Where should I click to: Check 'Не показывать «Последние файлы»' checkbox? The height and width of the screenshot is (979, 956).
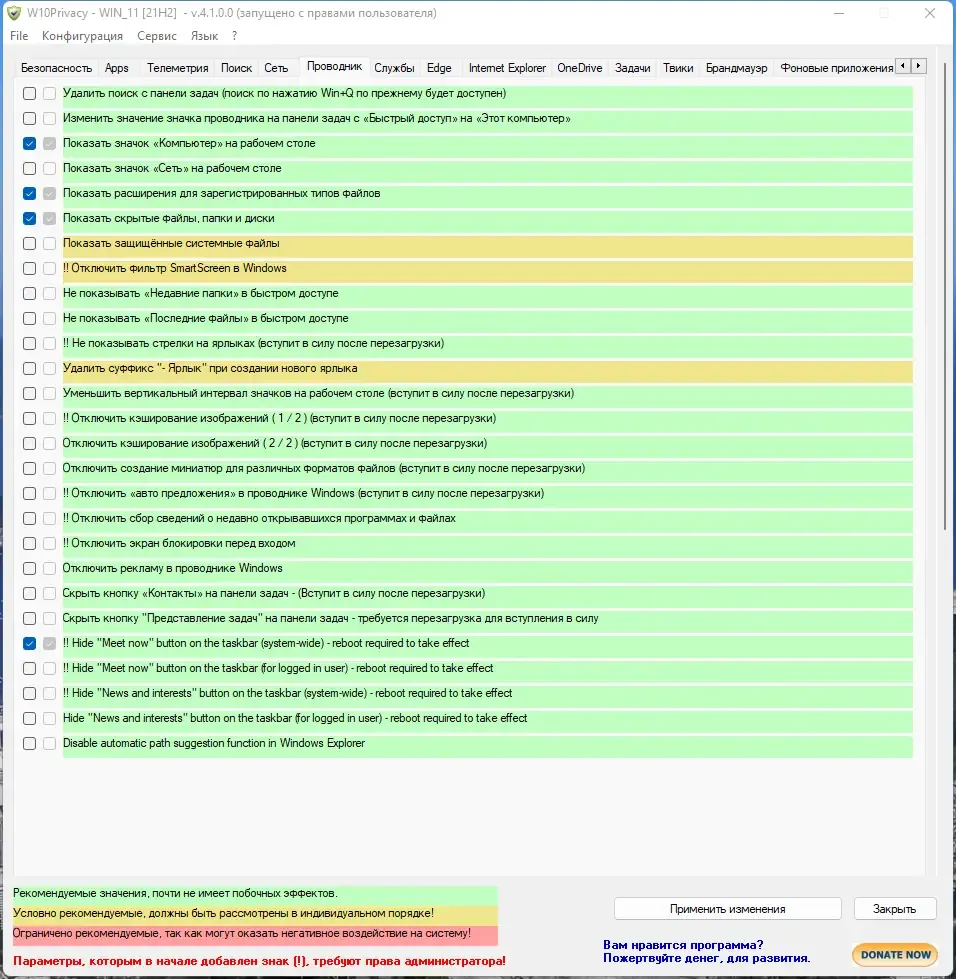tap(29, 318)
